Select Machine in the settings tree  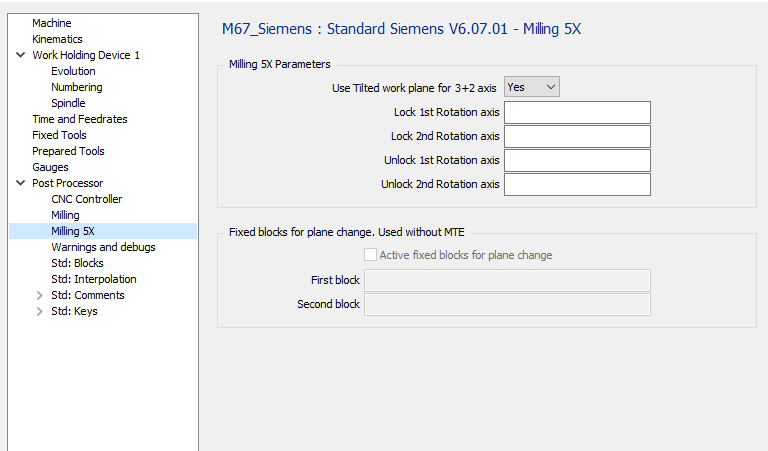(x=52, y=23)
